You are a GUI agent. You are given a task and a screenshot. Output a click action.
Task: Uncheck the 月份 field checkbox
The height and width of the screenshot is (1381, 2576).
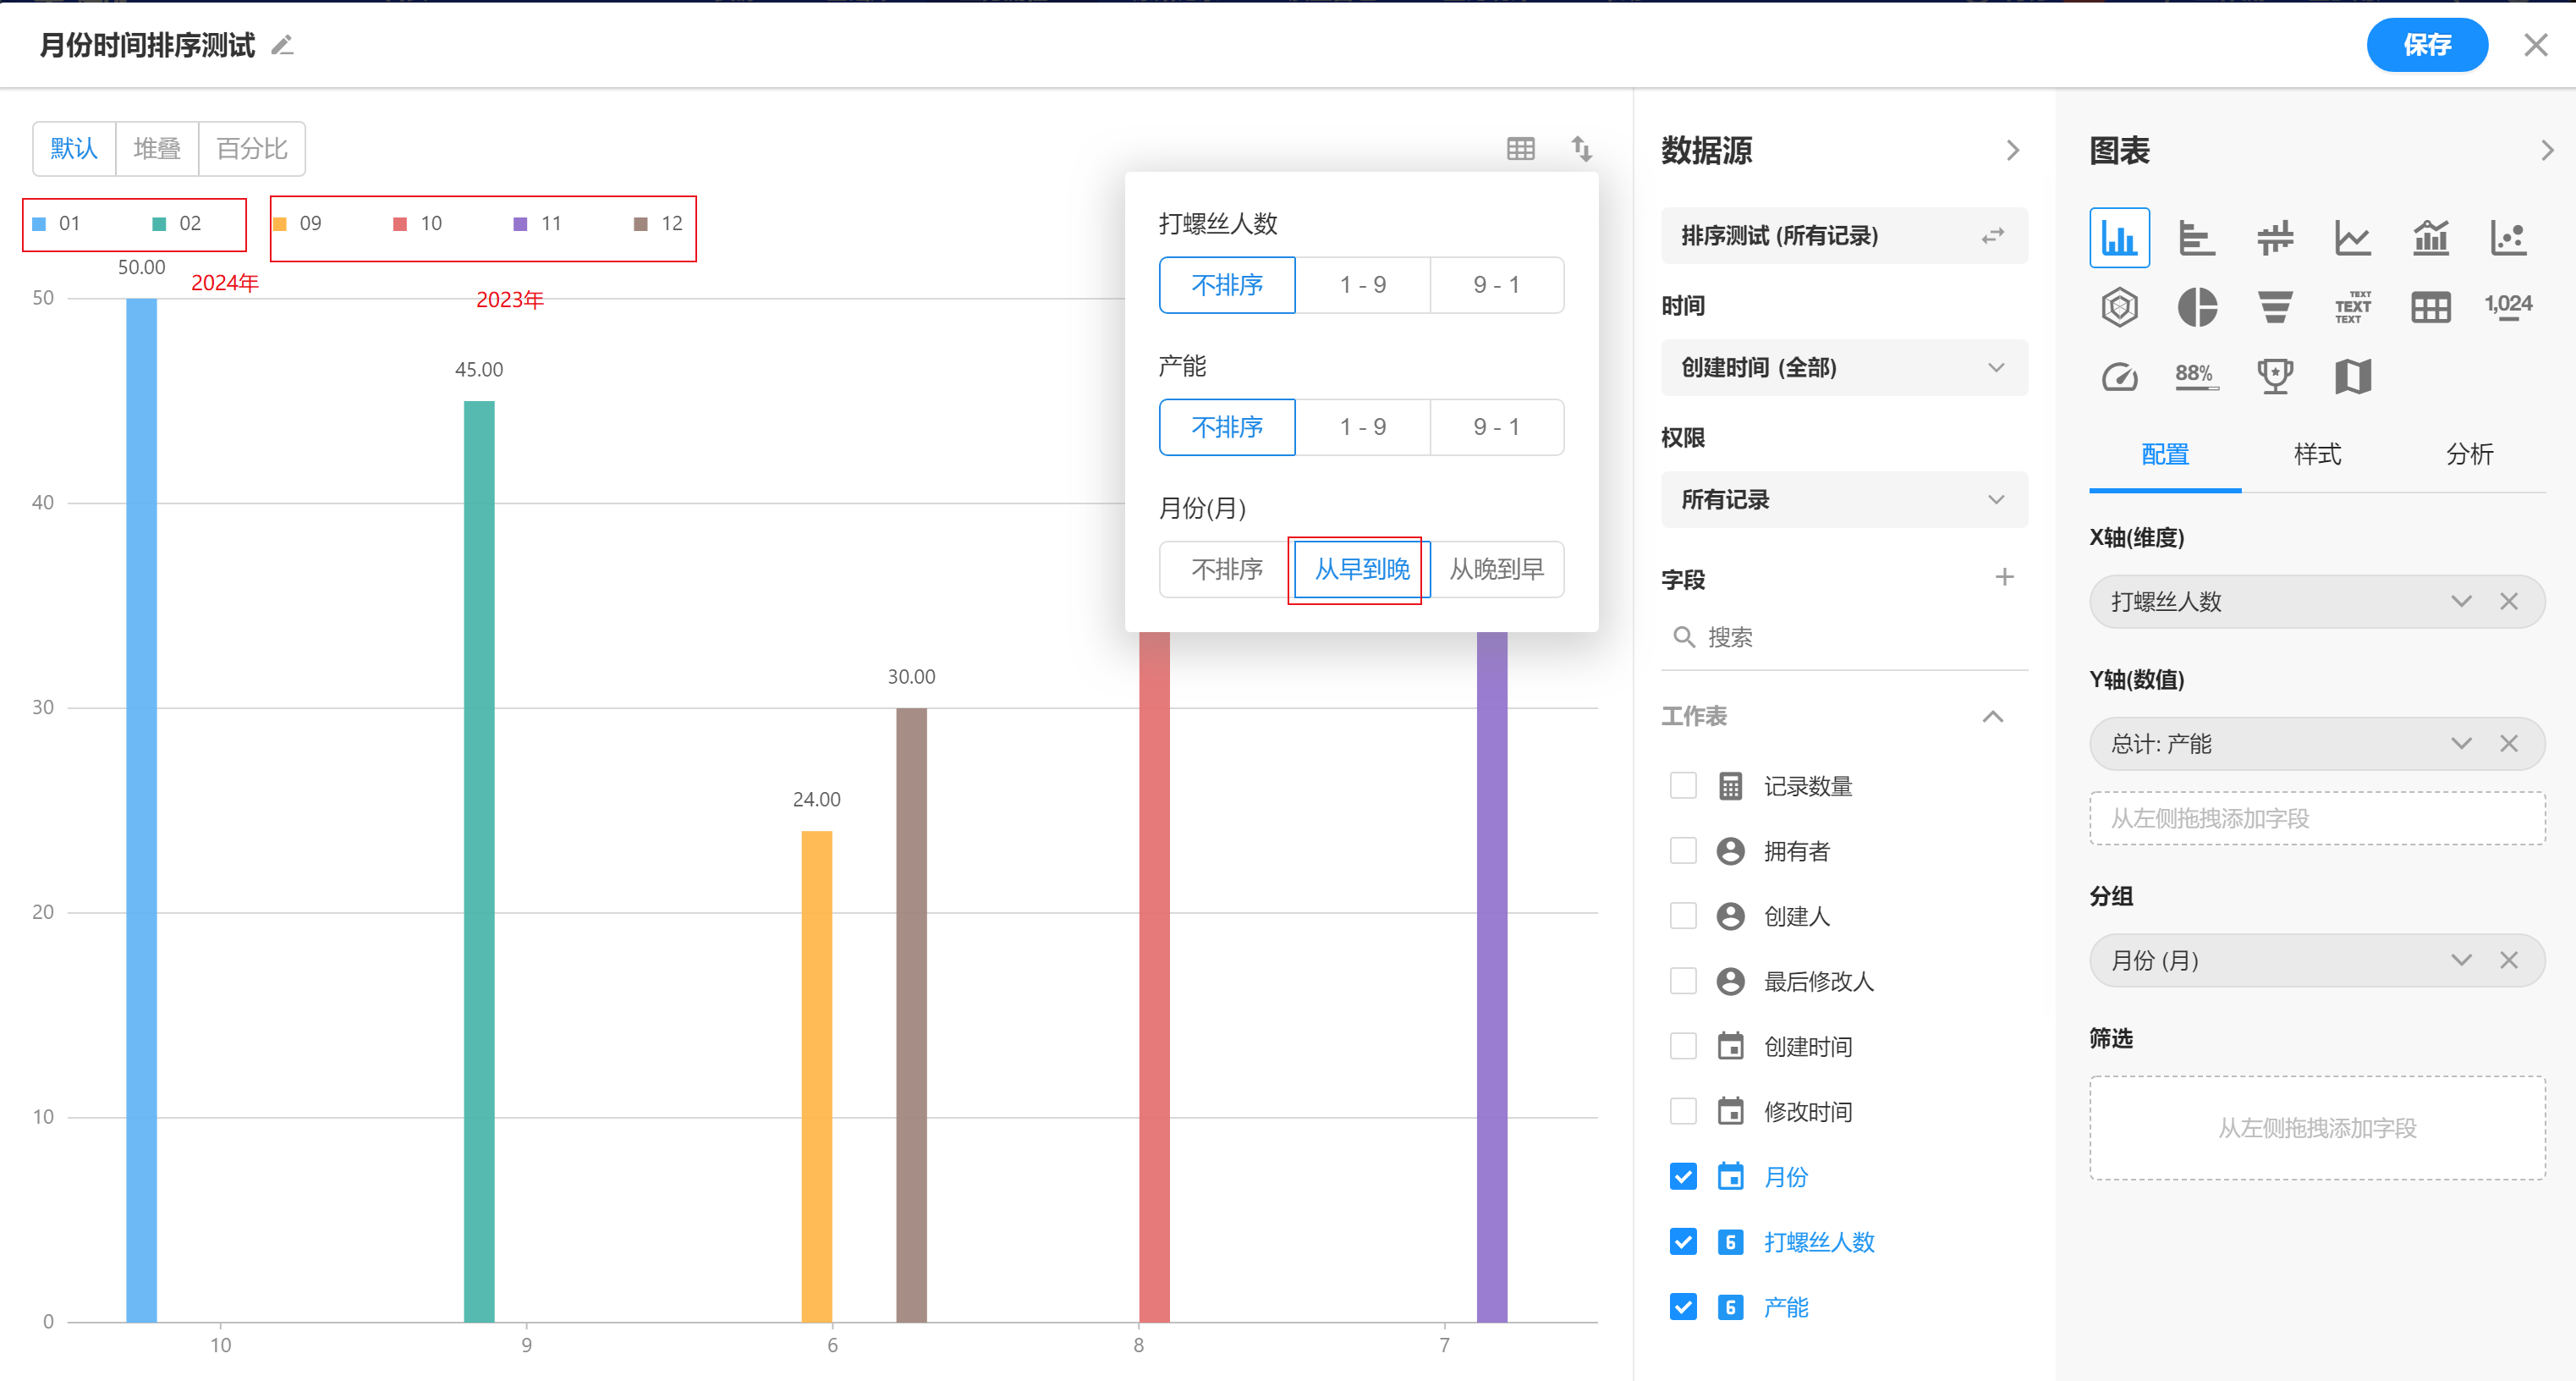click(x=1683, y=1177)
